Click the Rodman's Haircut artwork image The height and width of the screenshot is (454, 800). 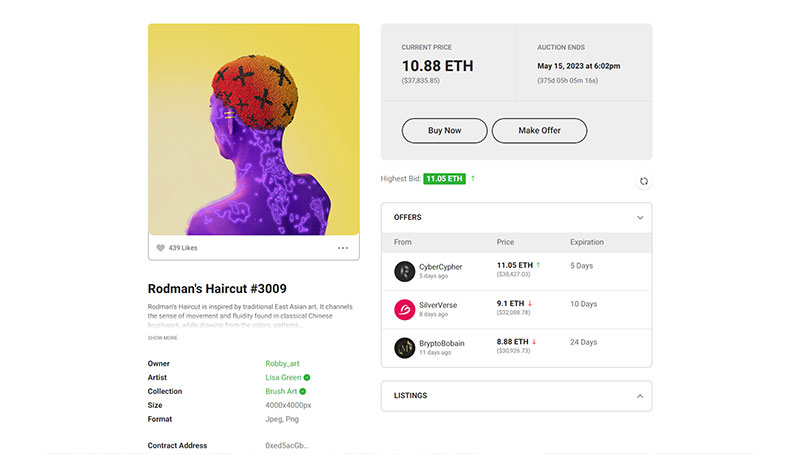254,129
